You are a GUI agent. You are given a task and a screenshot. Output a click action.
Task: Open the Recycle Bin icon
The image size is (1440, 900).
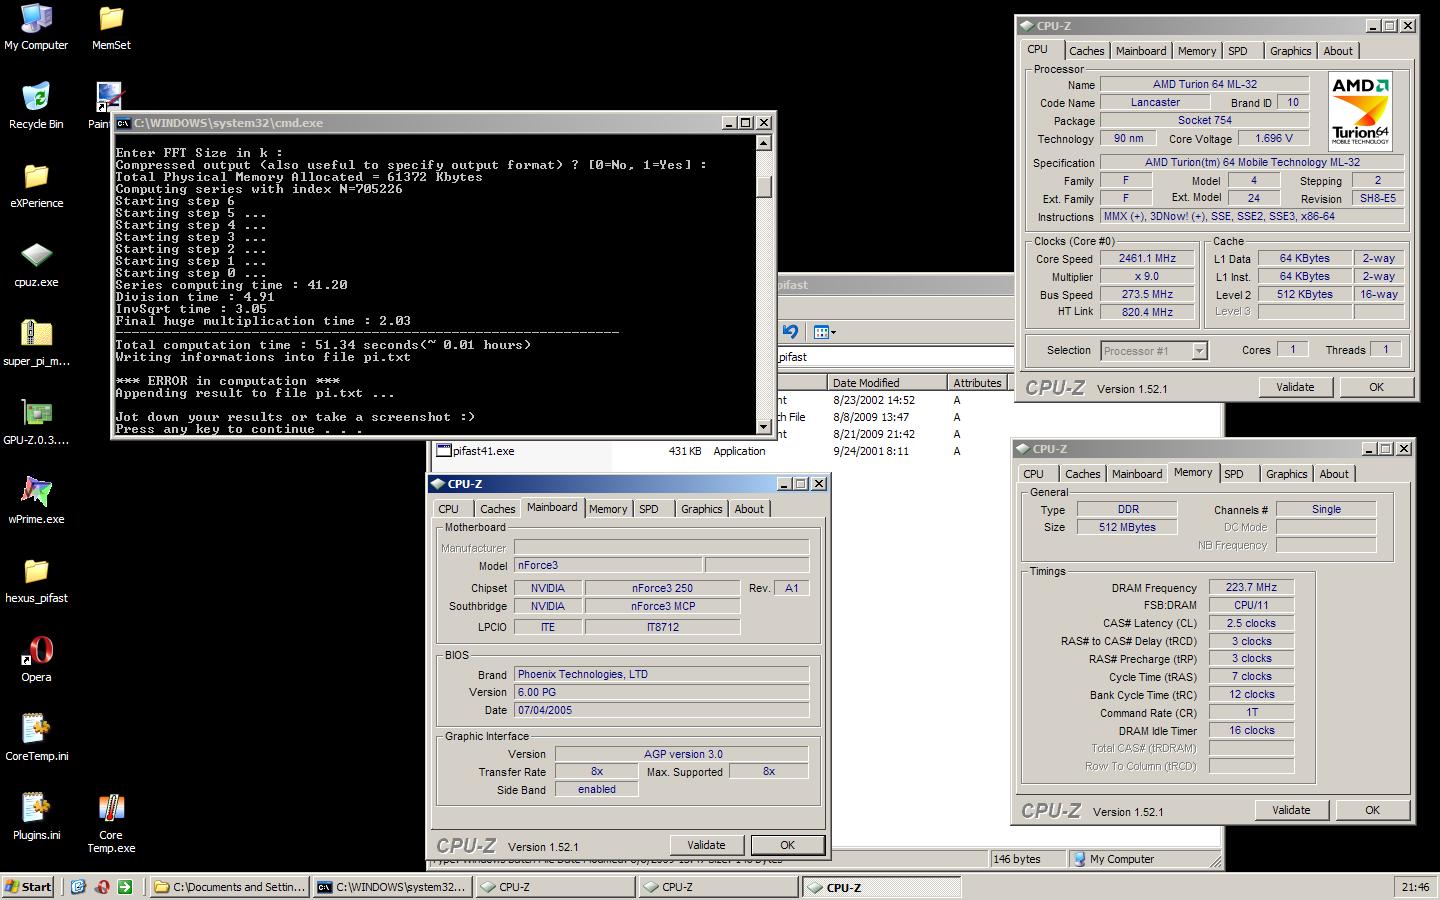(36, 106)
